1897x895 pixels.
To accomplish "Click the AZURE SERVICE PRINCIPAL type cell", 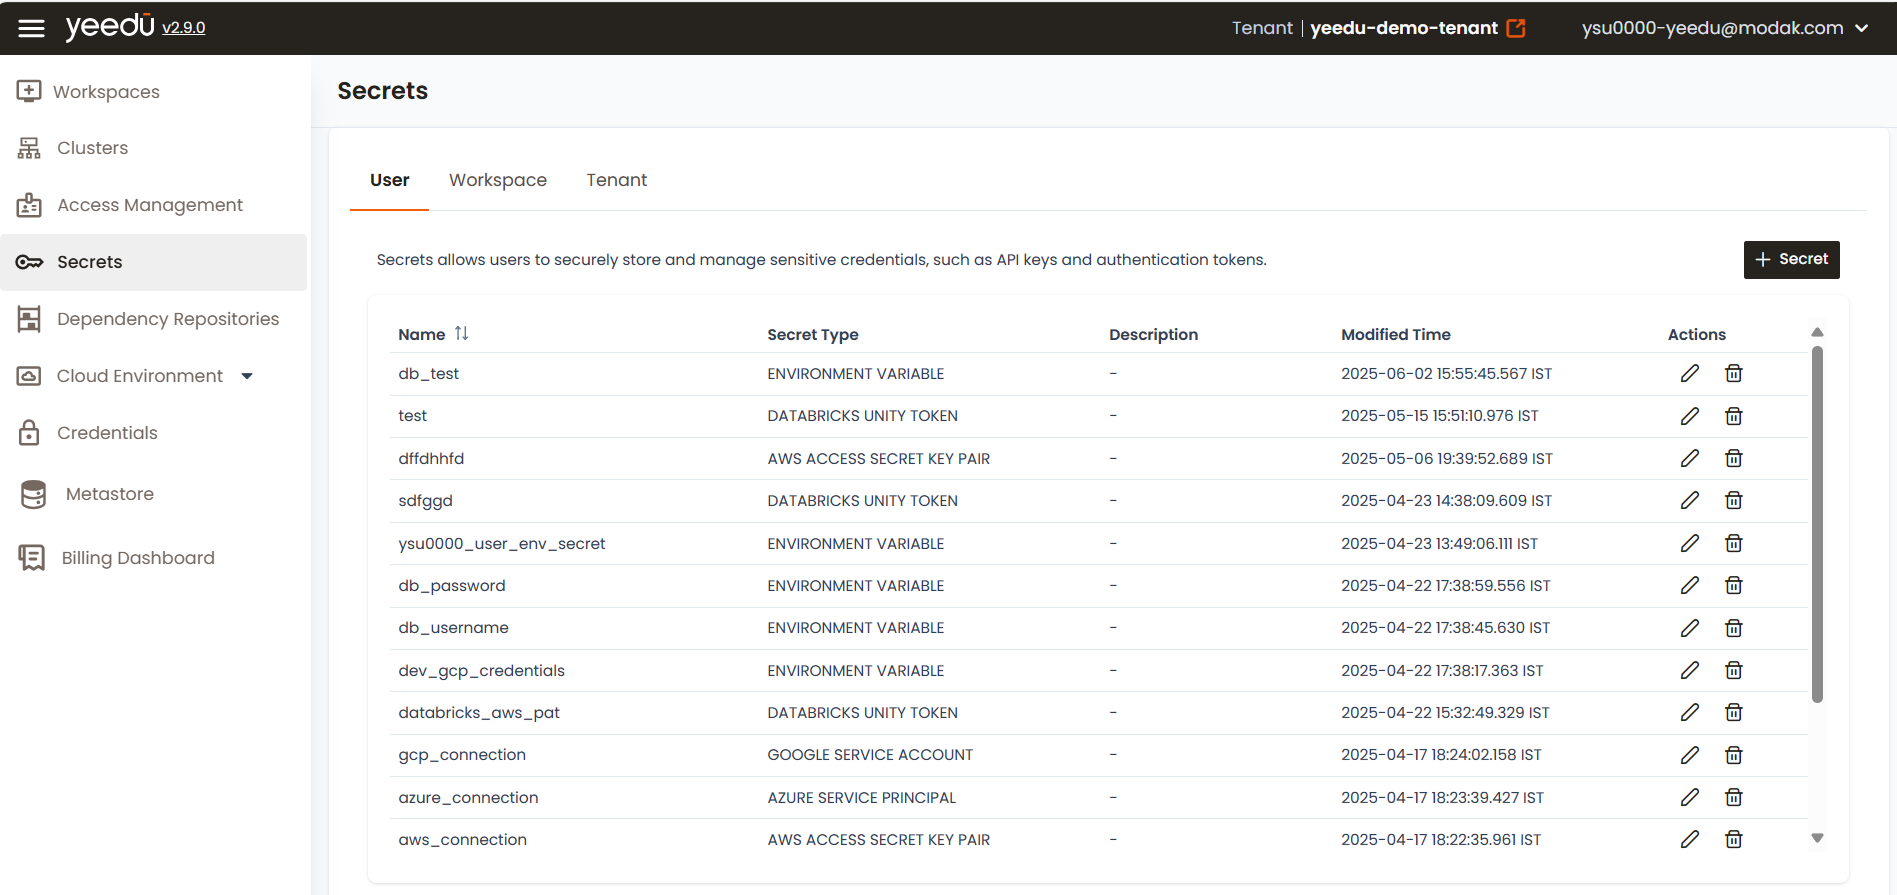I will tap(862, 798).
